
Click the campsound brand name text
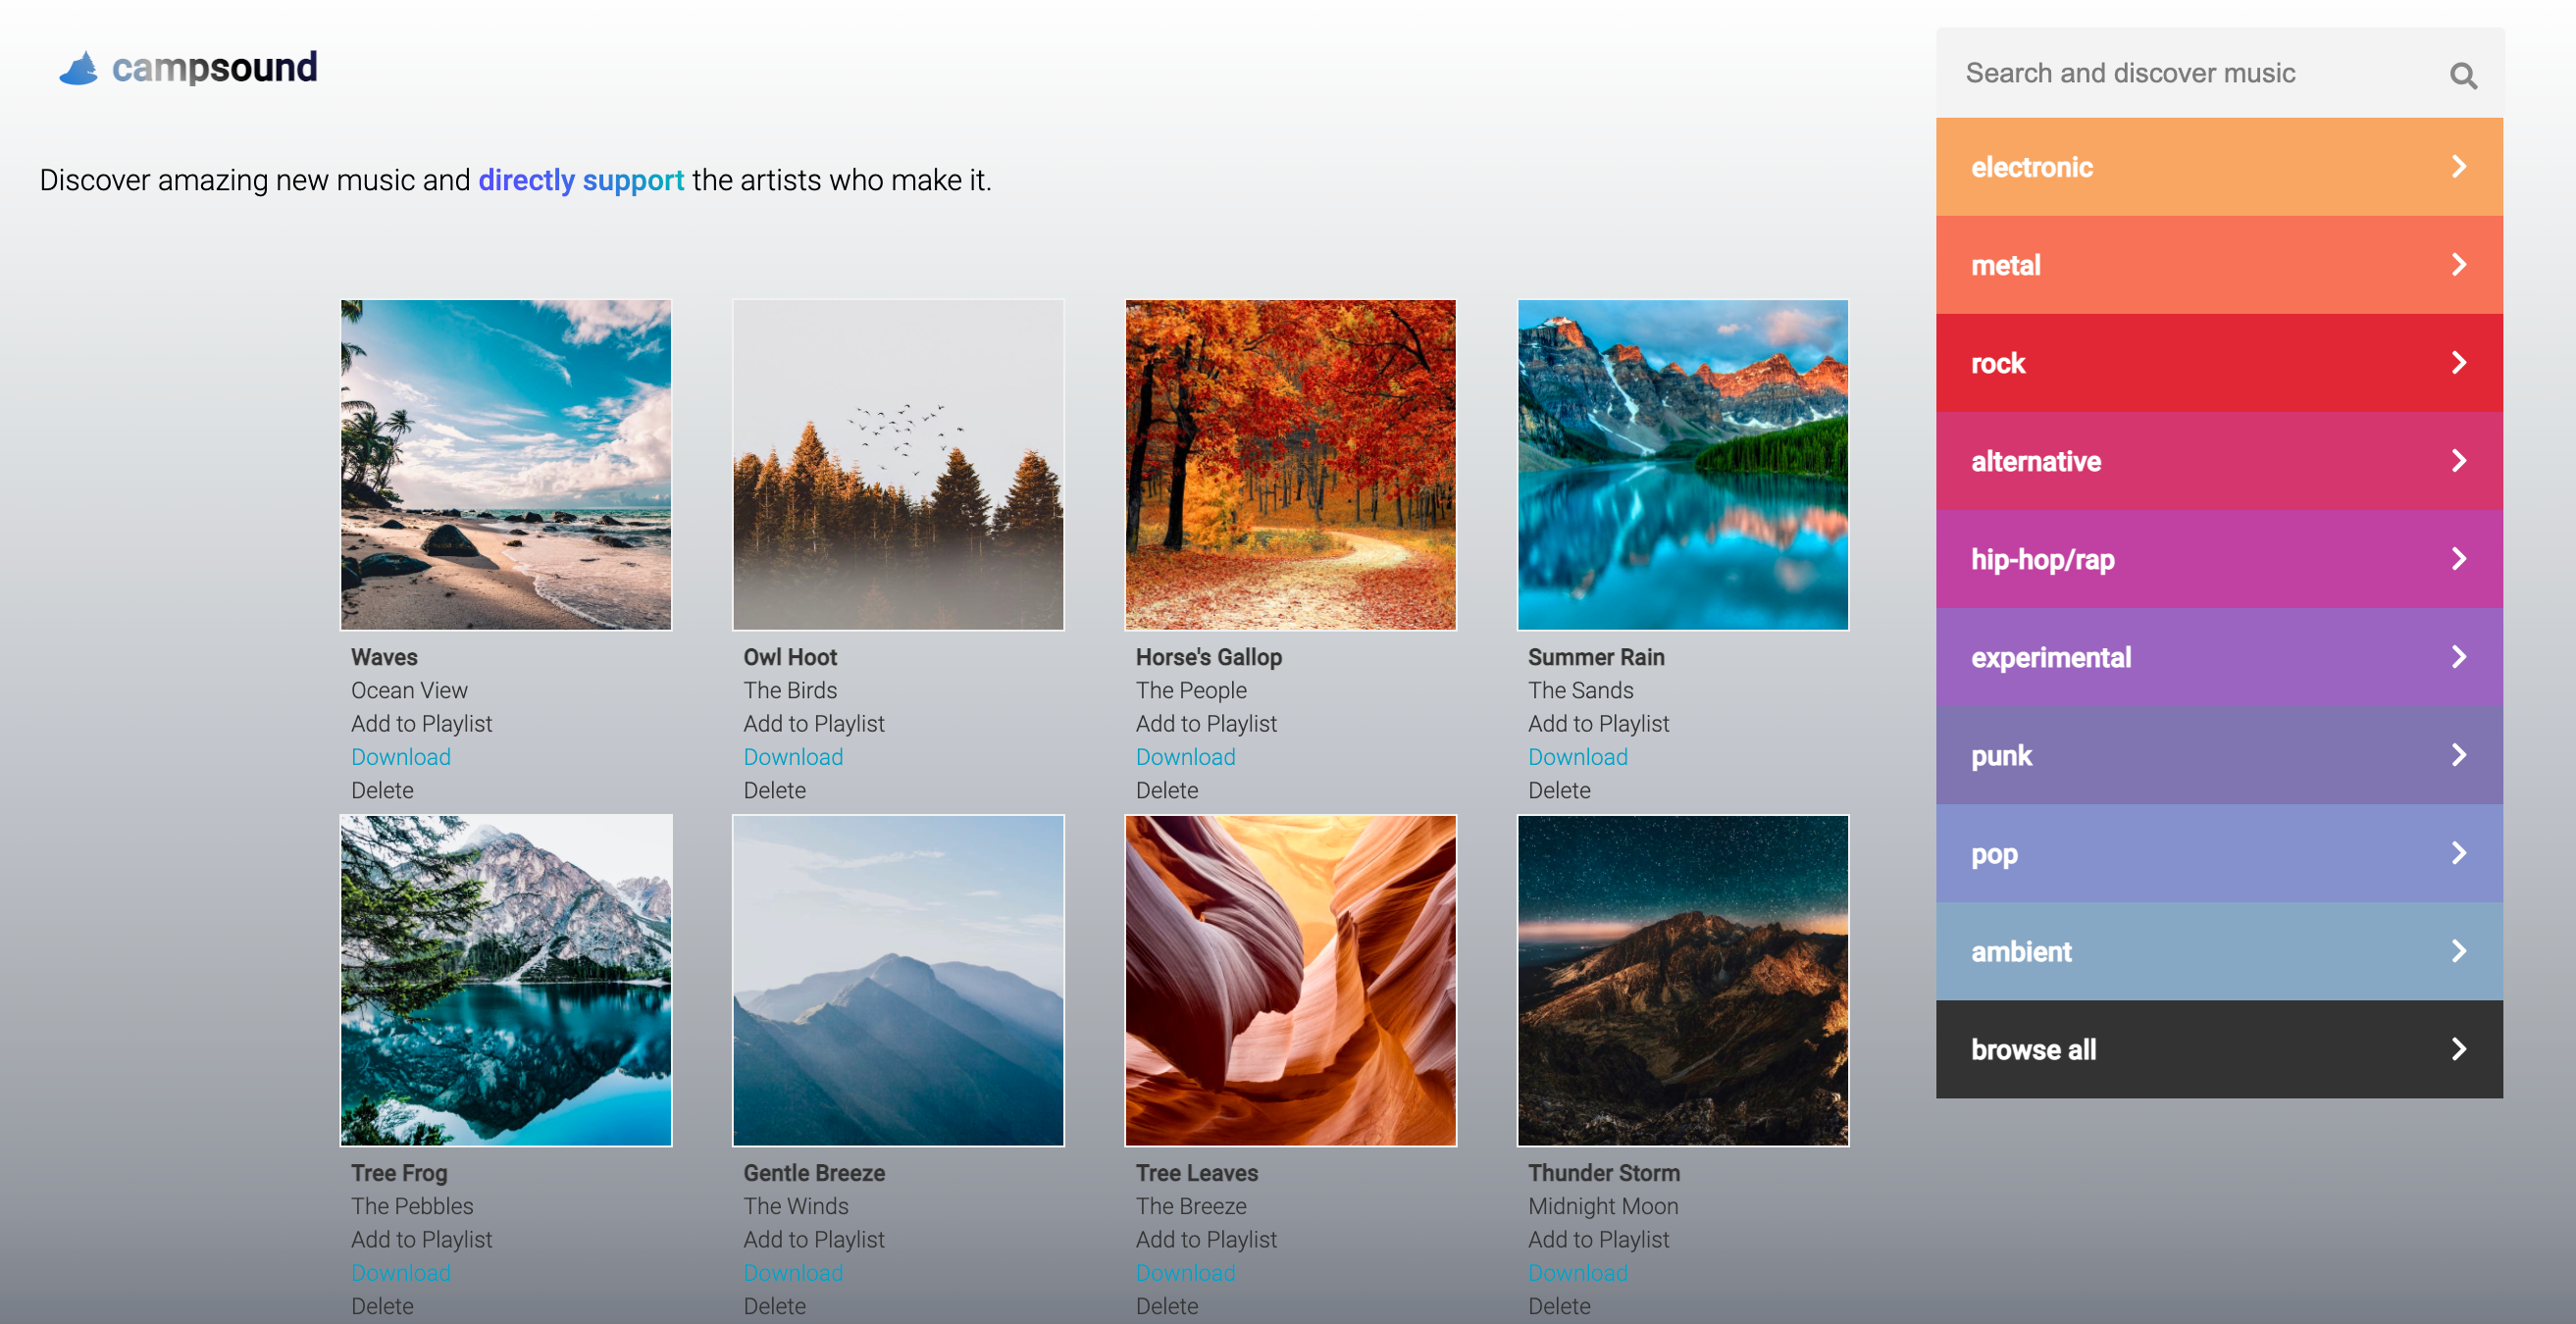coord(215,68)
